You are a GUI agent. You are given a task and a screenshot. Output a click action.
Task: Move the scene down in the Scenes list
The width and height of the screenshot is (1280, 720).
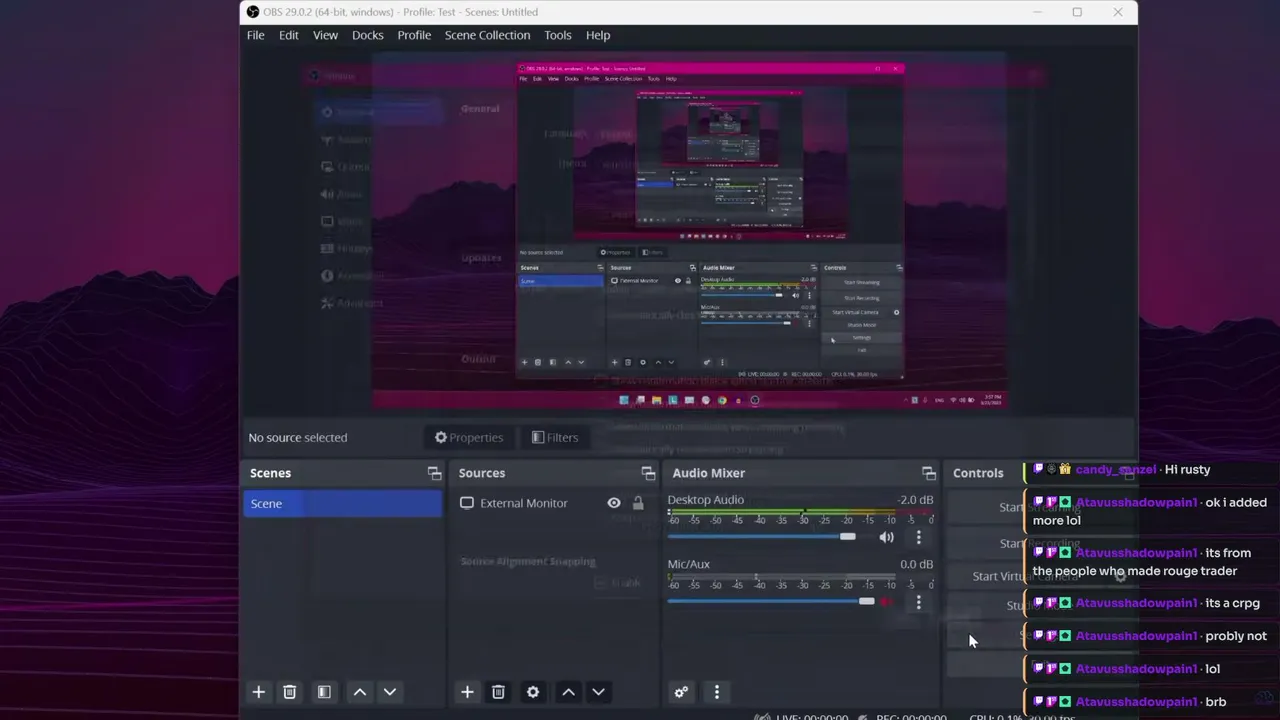pyautogui.click(x=390, y=692)
